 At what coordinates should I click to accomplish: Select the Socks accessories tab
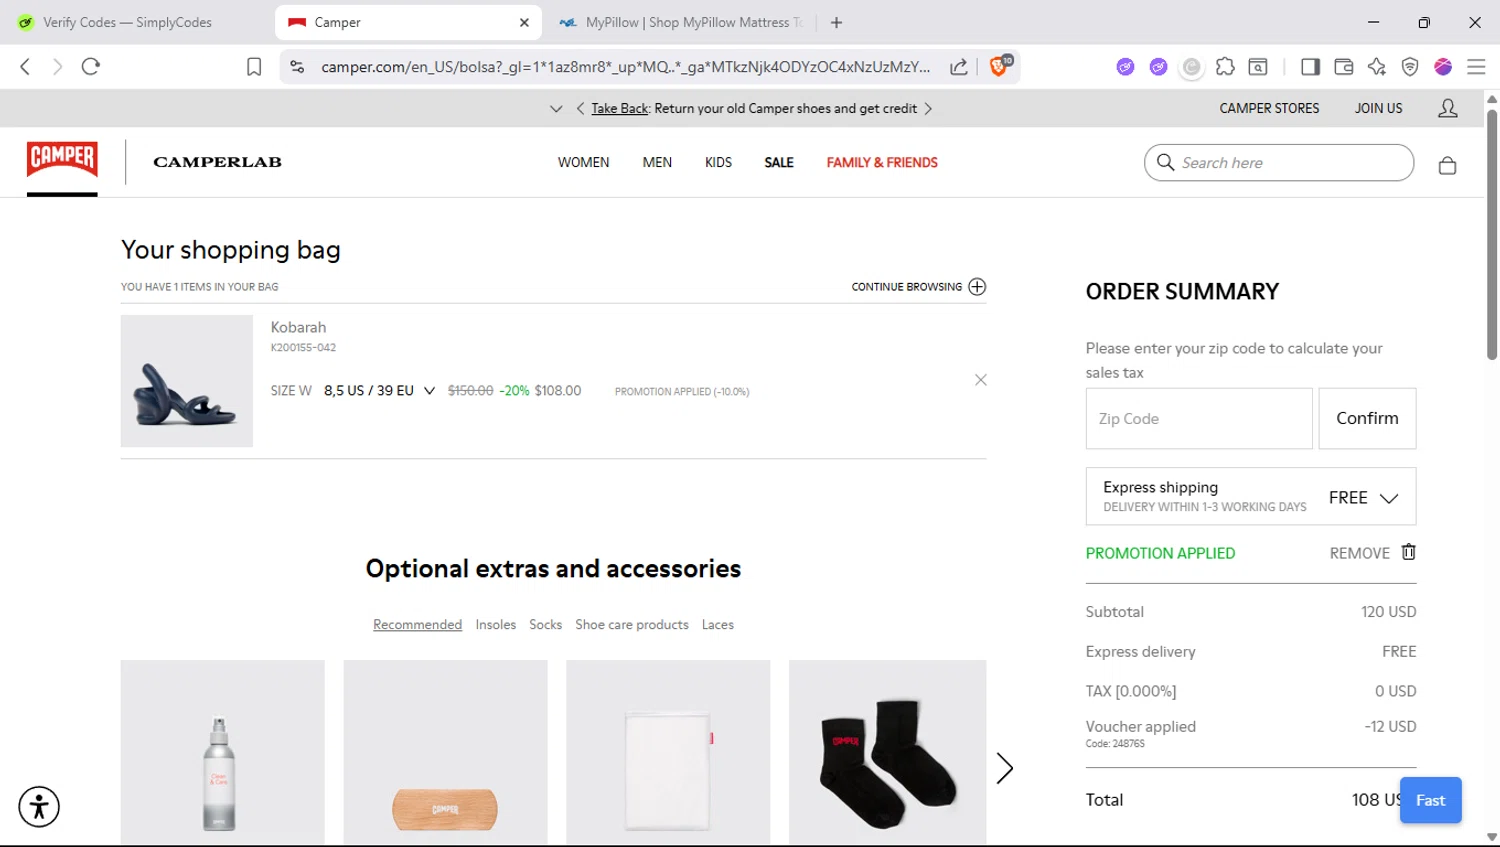pos(545,624)
